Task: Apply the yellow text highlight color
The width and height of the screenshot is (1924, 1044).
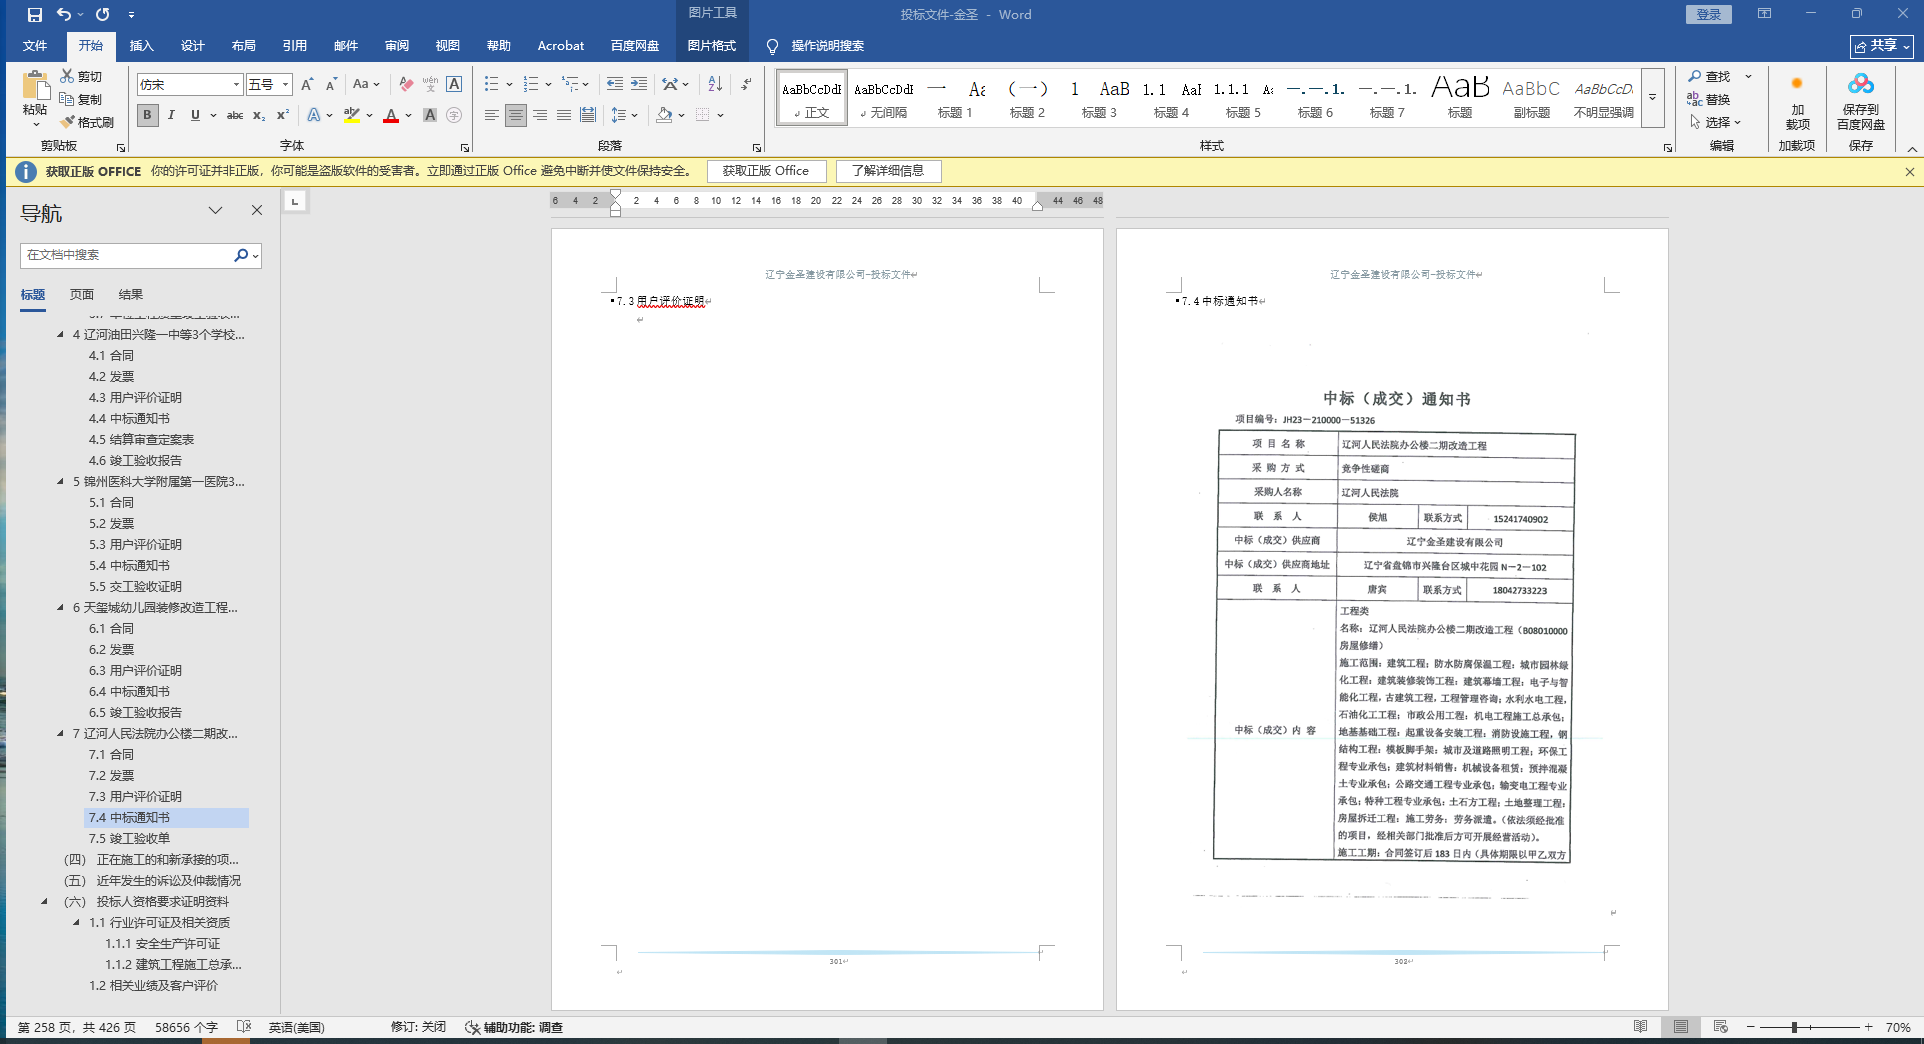Action: (x=352, y=115)
